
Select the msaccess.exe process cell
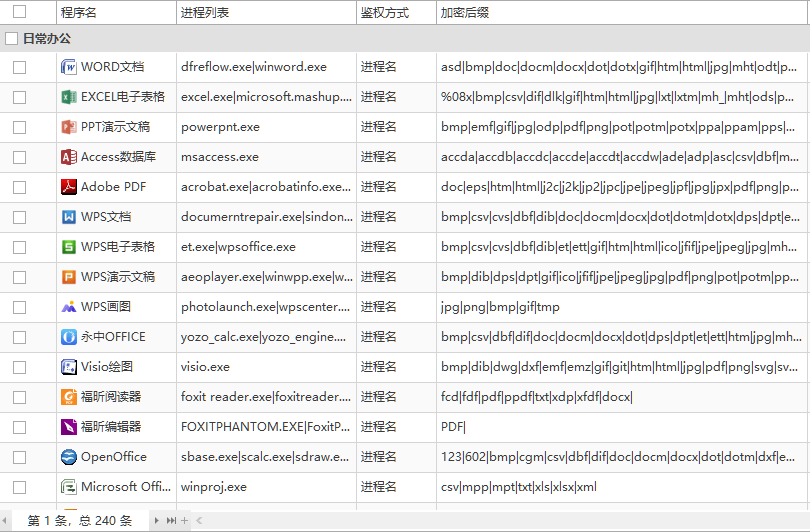coord(266,157)
